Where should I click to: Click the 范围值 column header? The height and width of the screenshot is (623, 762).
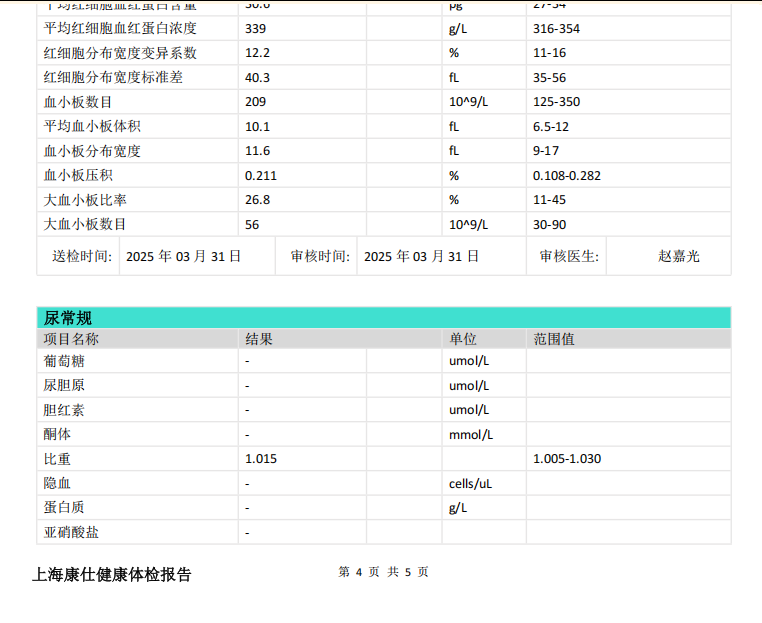tap(554, 339)
